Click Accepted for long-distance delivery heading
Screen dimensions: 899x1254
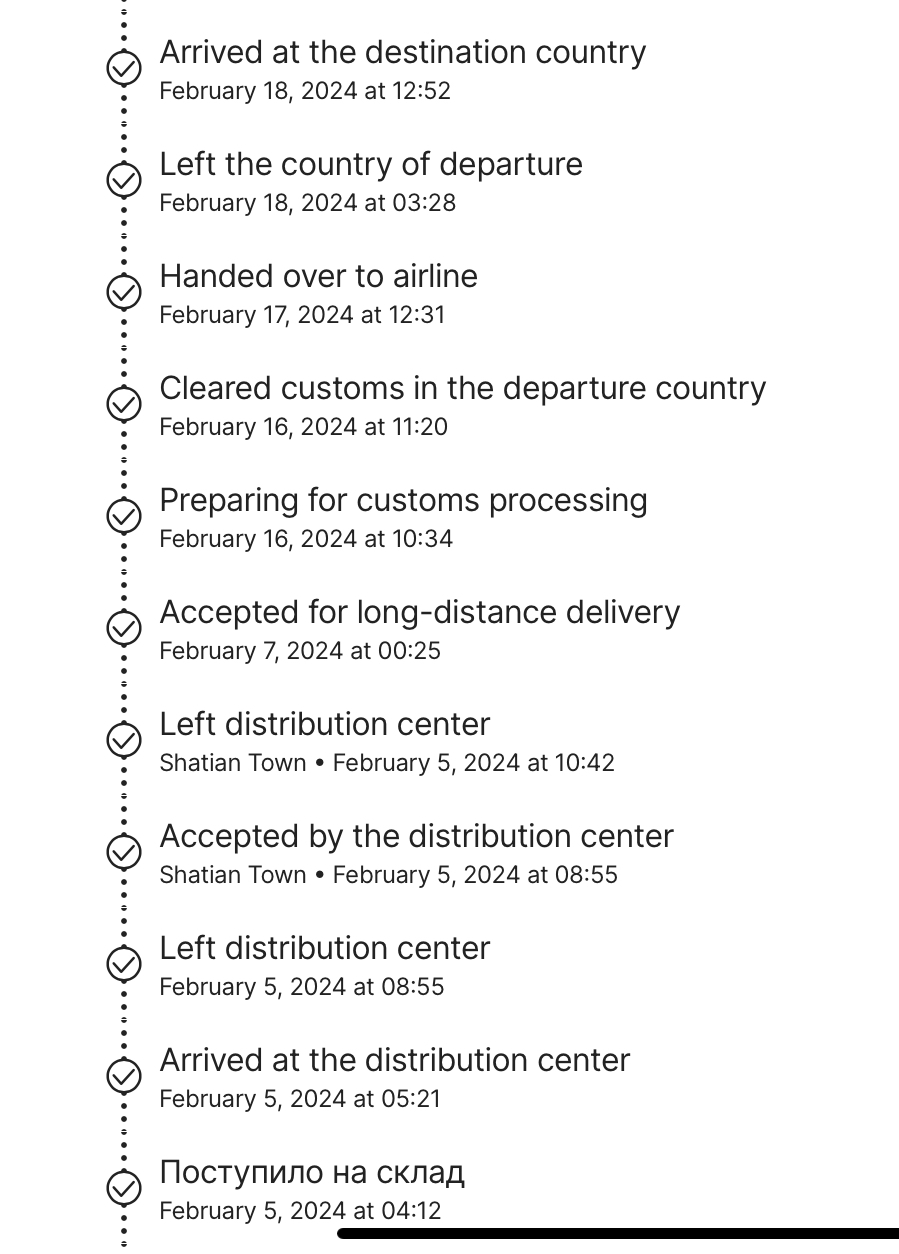tap(420, 612)
